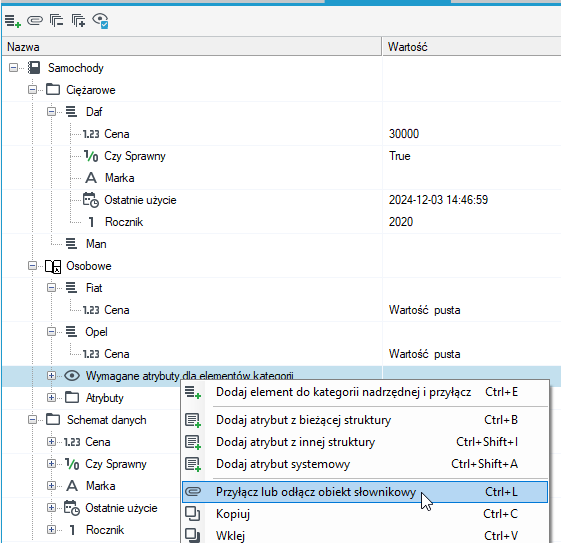Image resolution: width=561 pixels, height=543 pixels.
Task: Choose Dodaj element do kategorii nadrzędnej i przyłącz
Action: click(x=365, y=392)
